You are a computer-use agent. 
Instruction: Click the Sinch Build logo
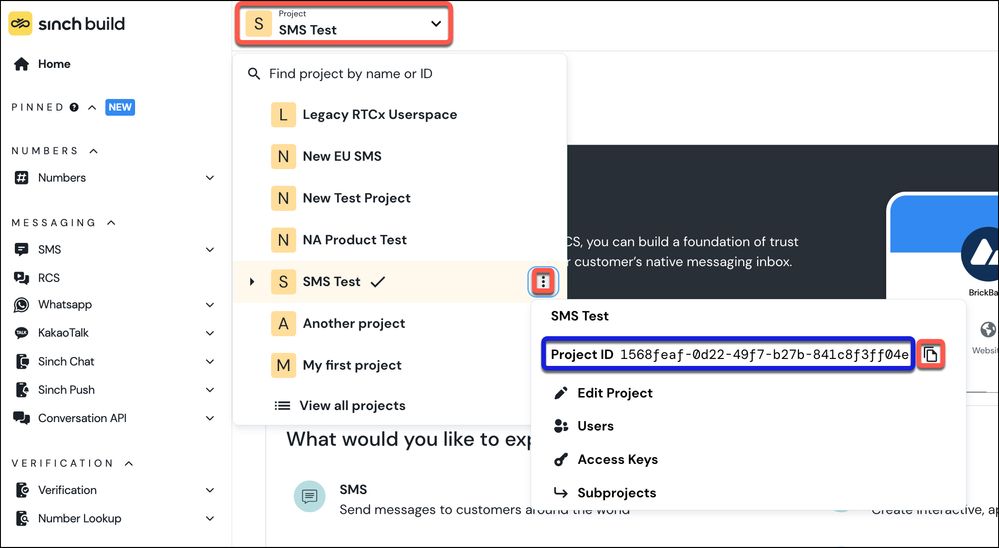pyautogui.click(x=66, y=24)
